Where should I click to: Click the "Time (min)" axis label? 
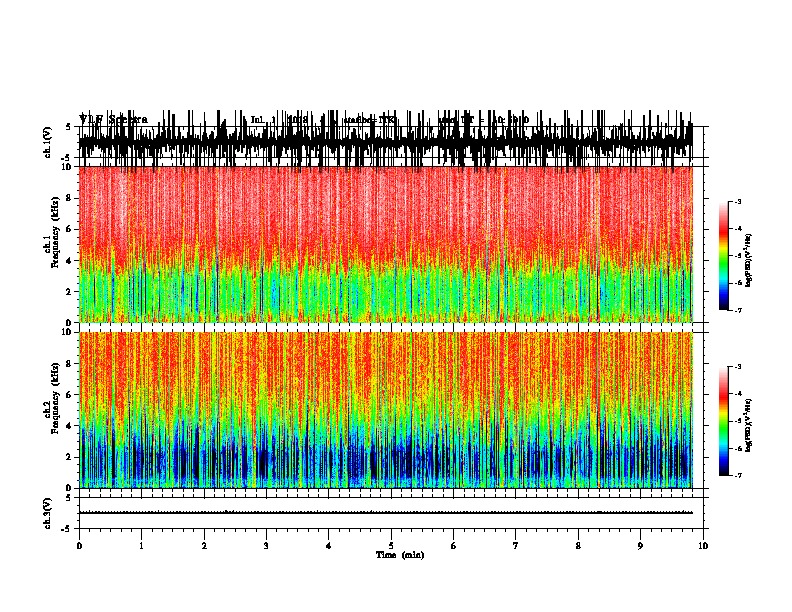click(x=400, y=555)
